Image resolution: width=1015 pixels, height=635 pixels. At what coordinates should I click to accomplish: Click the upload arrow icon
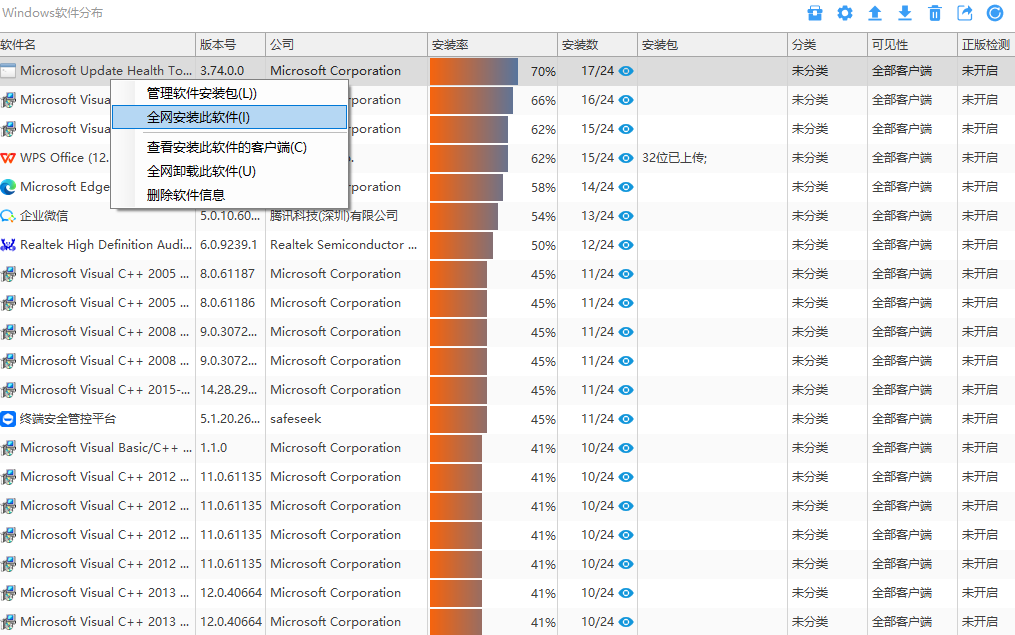click(x=875, y=13)
